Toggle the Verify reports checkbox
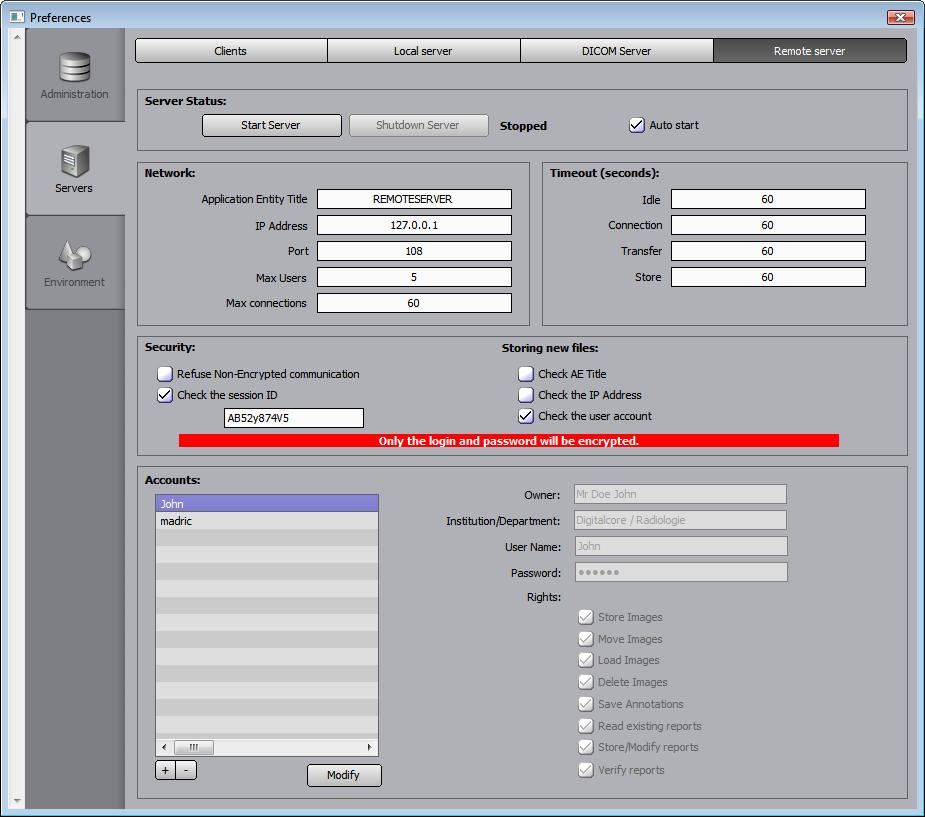 coord(586,770)
